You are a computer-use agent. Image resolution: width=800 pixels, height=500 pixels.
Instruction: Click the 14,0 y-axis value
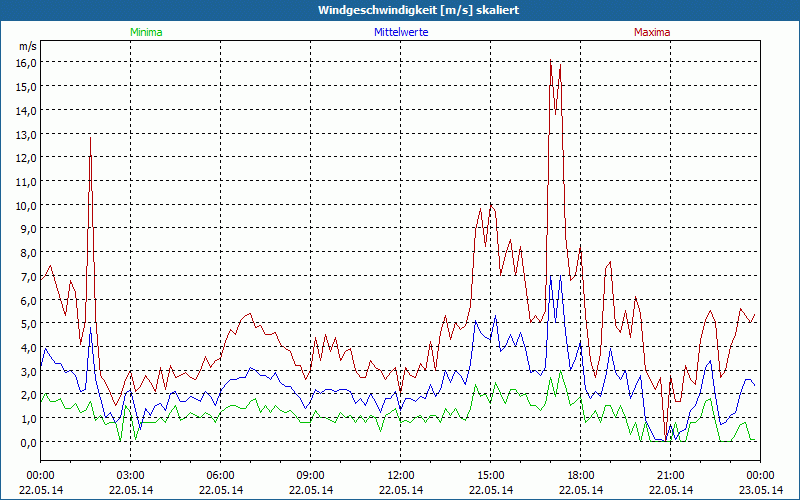click(28, 110)
